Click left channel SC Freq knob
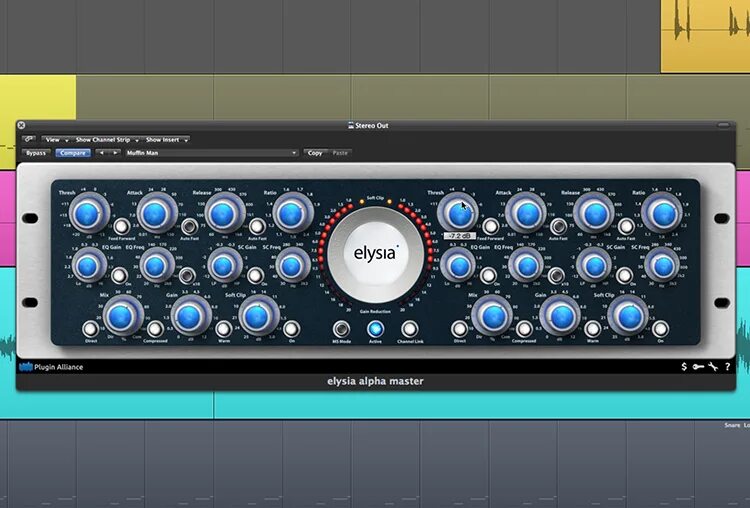 291,266
